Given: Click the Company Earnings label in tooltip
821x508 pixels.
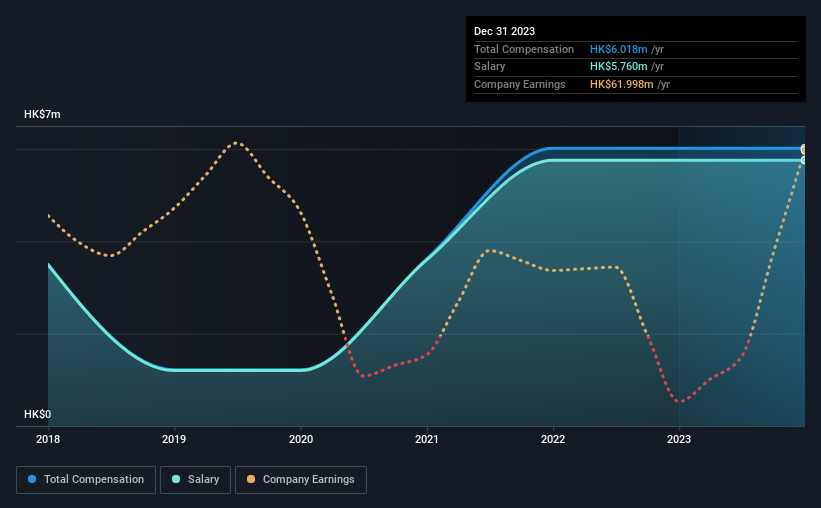Looking at the screenshot, I should pyautogui.click(x=519, y=84).
